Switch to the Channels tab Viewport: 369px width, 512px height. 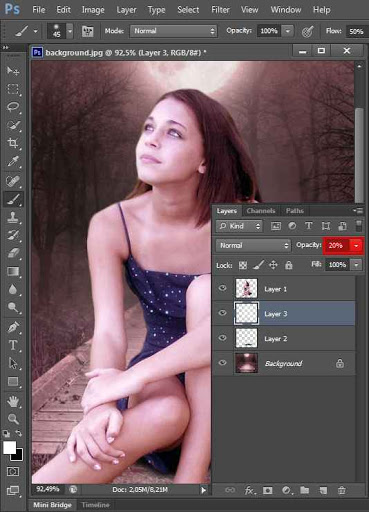click(261, 211)
